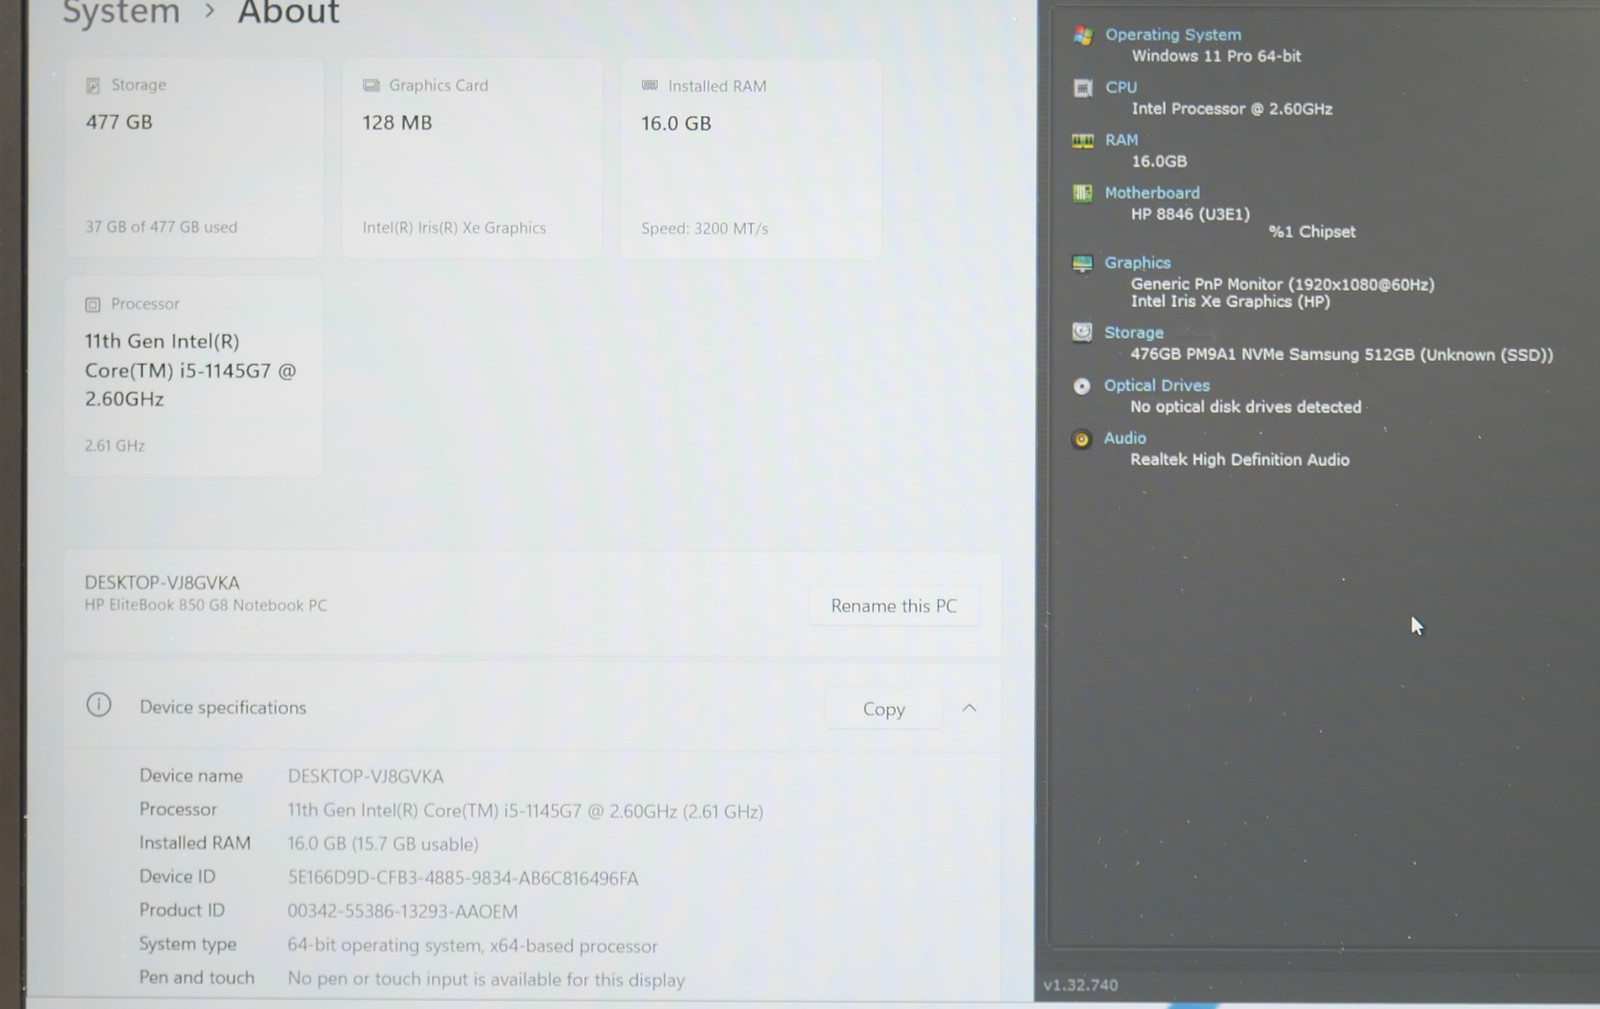Image resolution: width=1600 pixels, height=1009 pixels.
Task: Select the 128 MB graphics memory value
Action: point(397,123)
